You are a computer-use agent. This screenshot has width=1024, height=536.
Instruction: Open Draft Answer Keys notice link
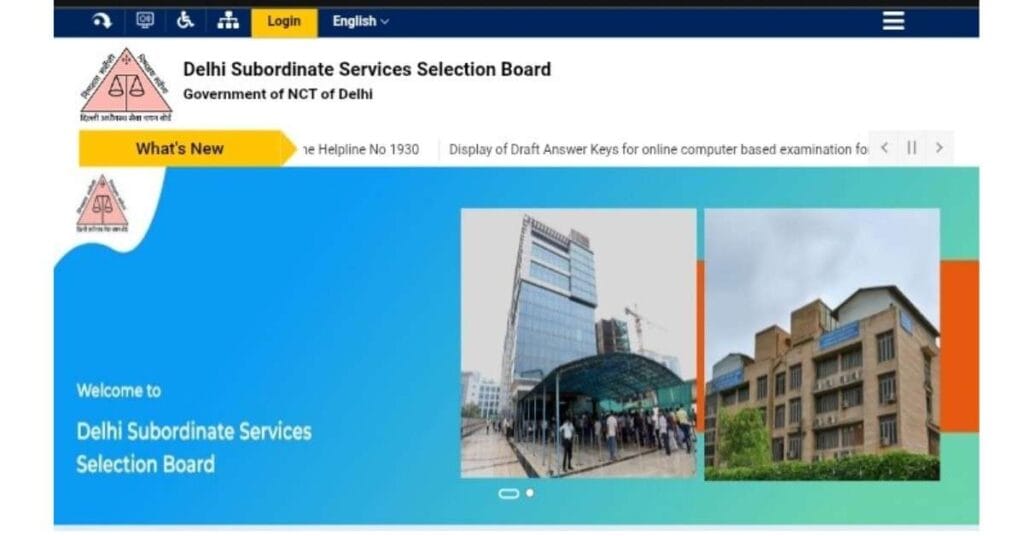tap(658, 150)
